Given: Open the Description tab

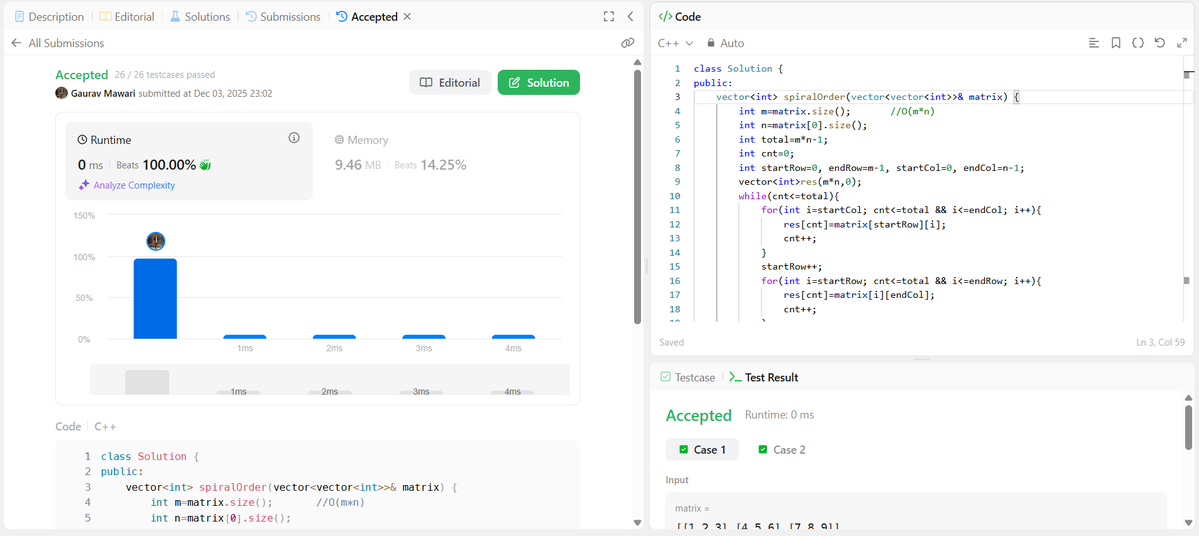Looking at the screenshot, I should point(49,17).
